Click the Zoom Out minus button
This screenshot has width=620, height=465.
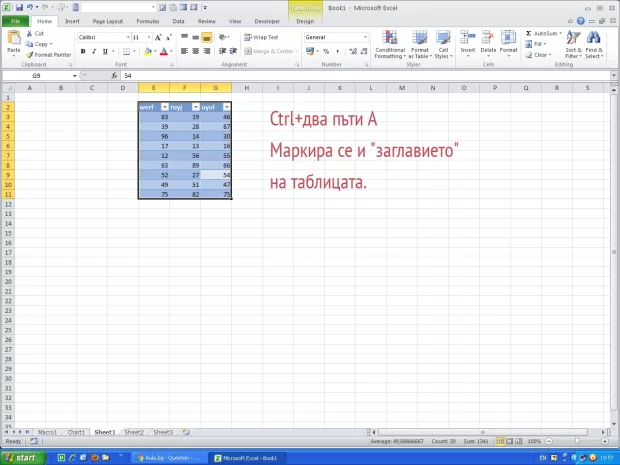click(549, 441)
